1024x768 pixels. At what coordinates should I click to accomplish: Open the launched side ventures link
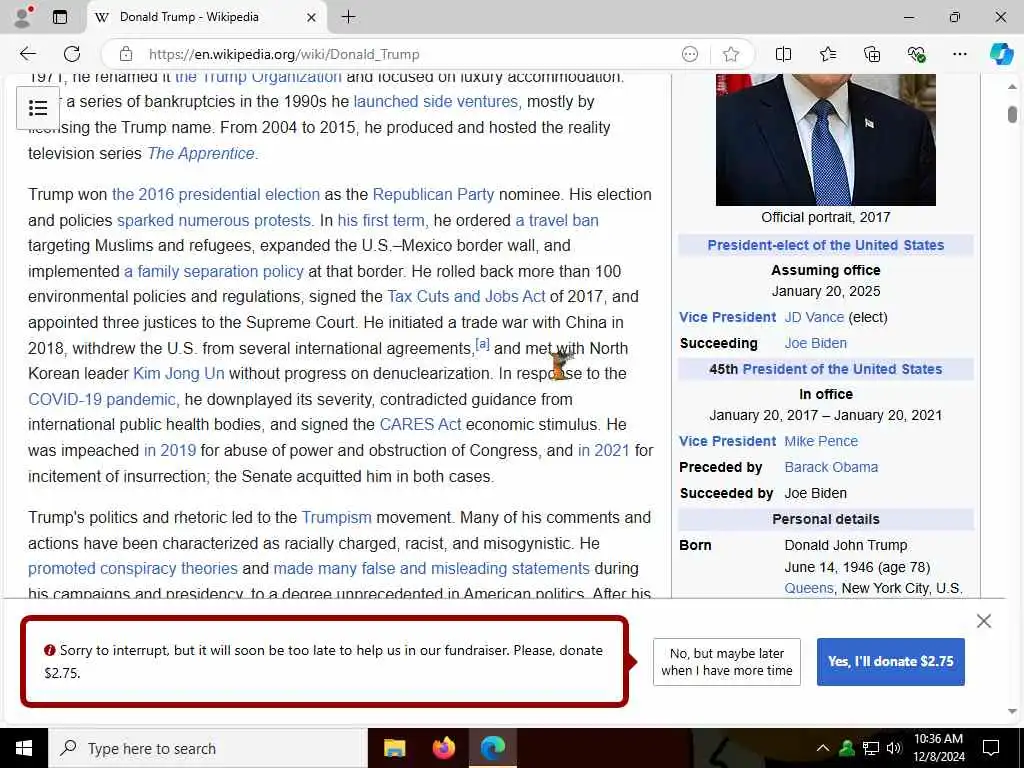[436, 102]
